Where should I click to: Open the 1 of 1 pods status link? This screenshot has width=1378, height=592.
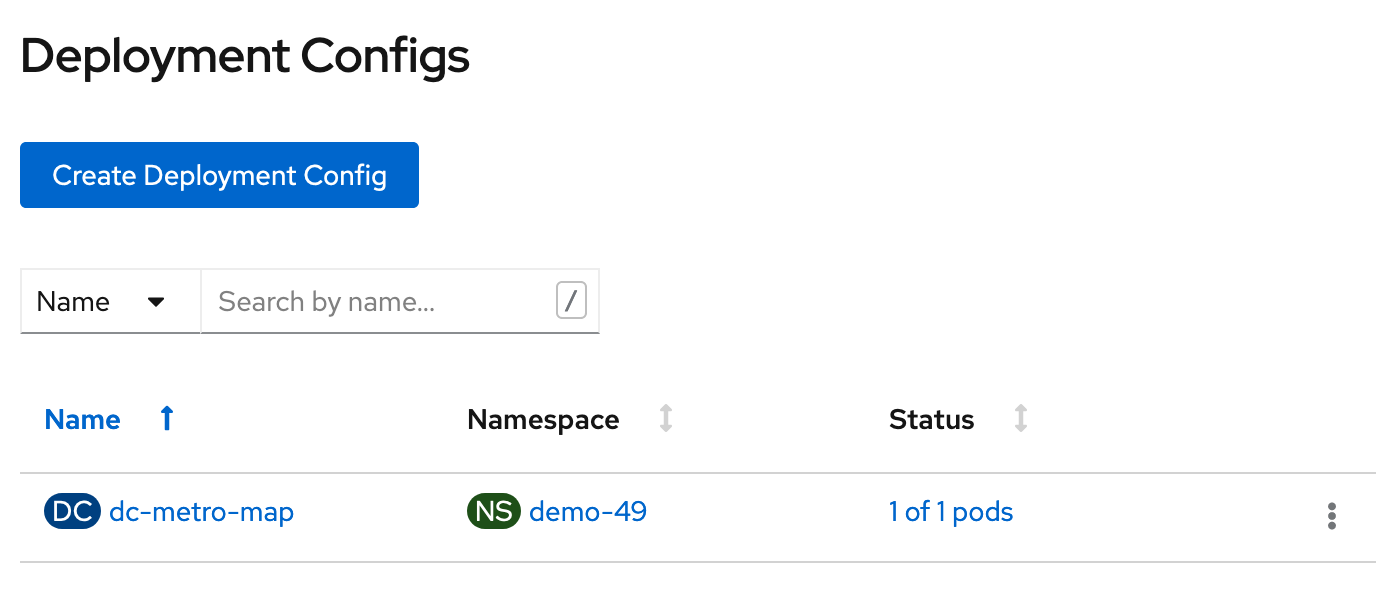tap(950, 512)
